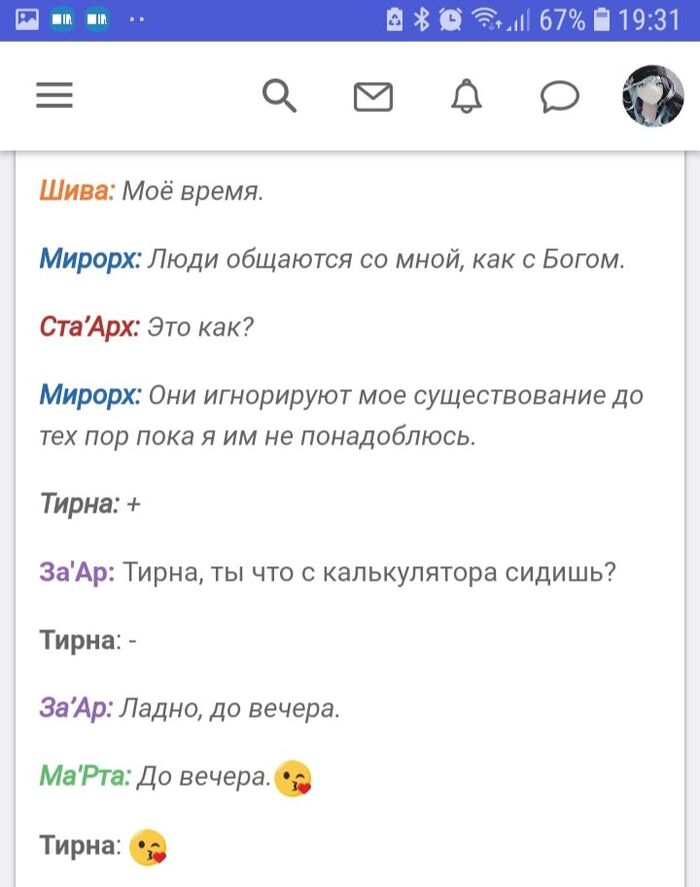Tap the alarm clock status icon
Viewport: 700px width, 887px height.
[x=451, y=20]
